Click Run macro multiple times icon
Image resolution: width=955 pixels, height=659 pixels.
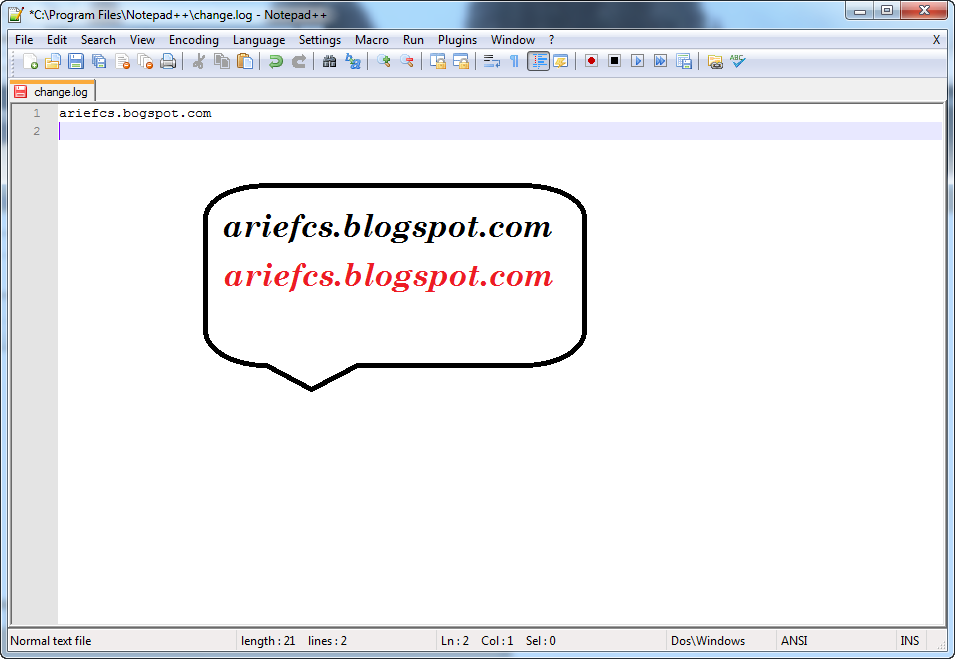pyautogui.click(x=661, y=61)
